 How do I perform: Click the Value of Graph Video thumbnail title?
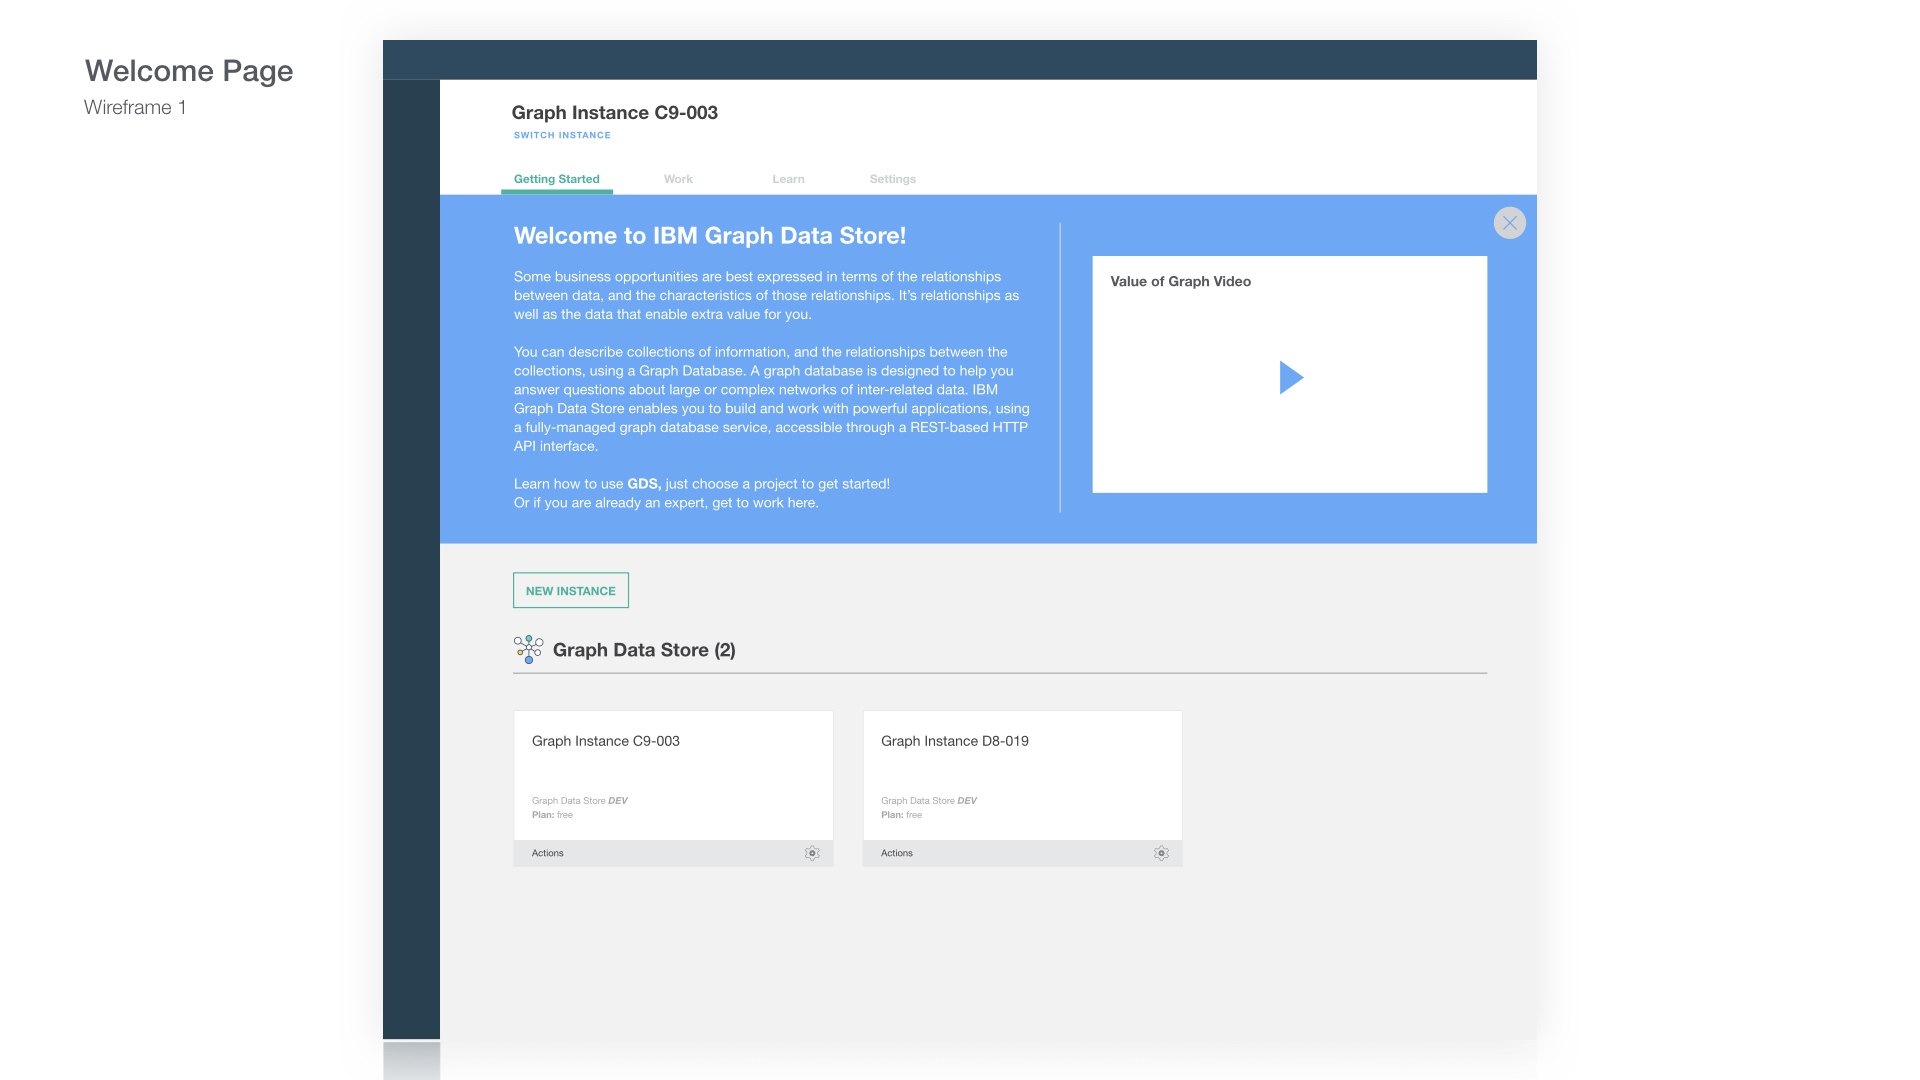[x=1181, y=281]
